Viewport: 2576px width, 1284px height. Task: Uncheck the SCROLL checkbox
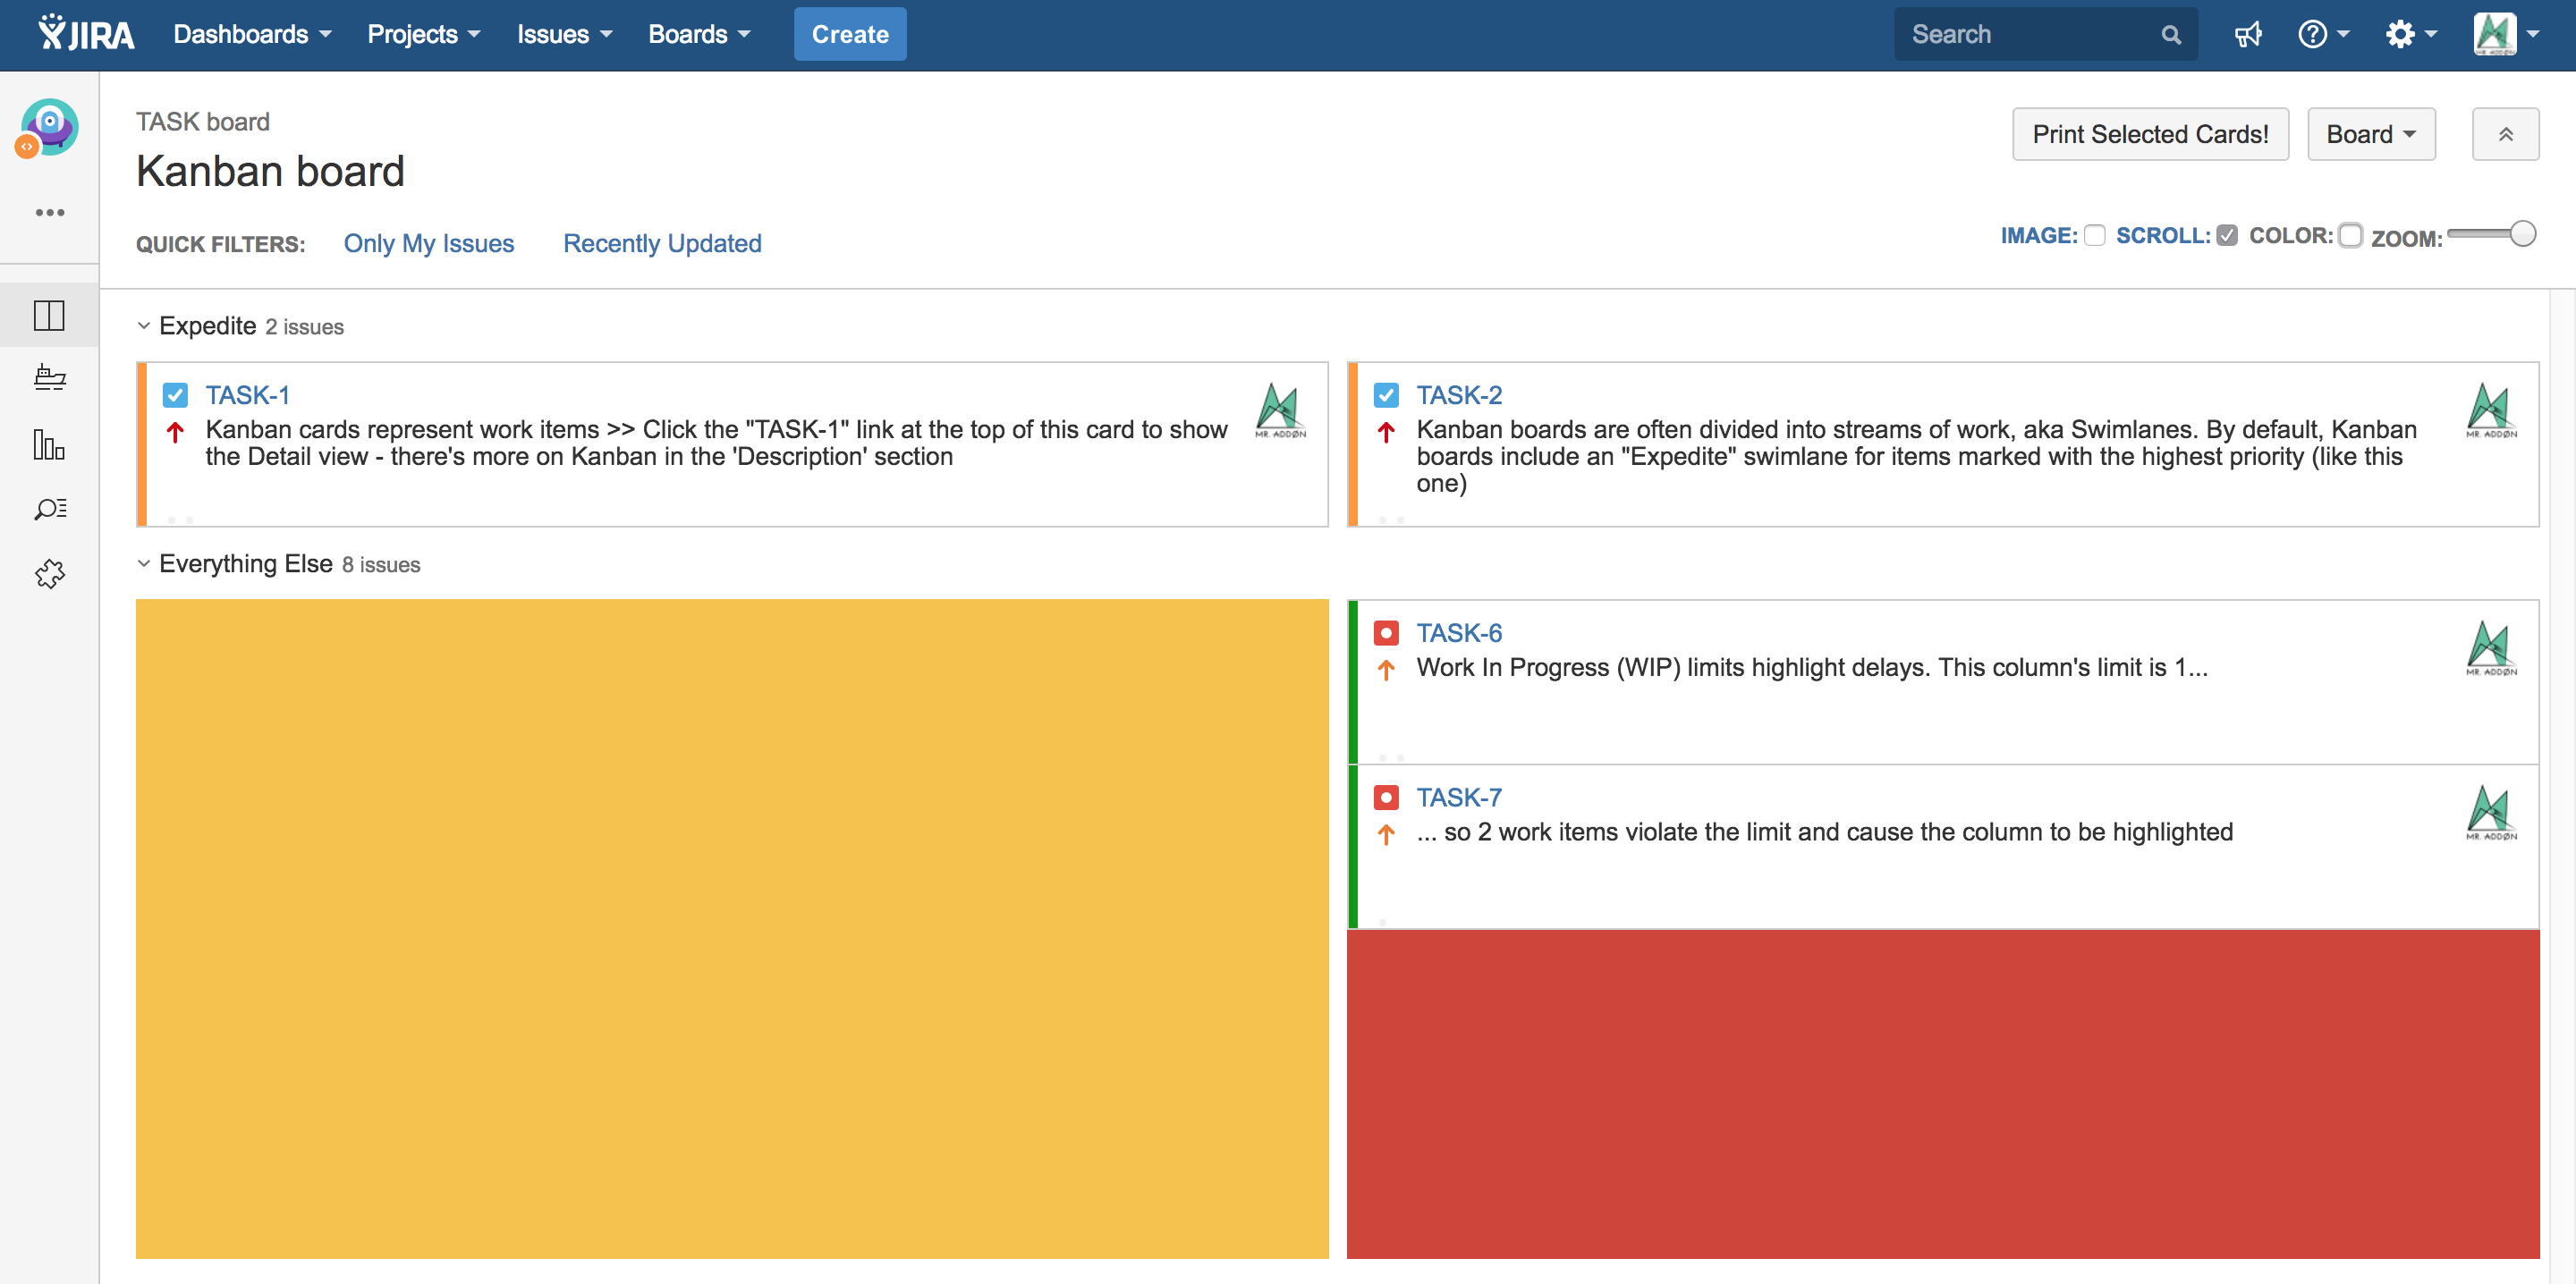tap(2226, 236)
